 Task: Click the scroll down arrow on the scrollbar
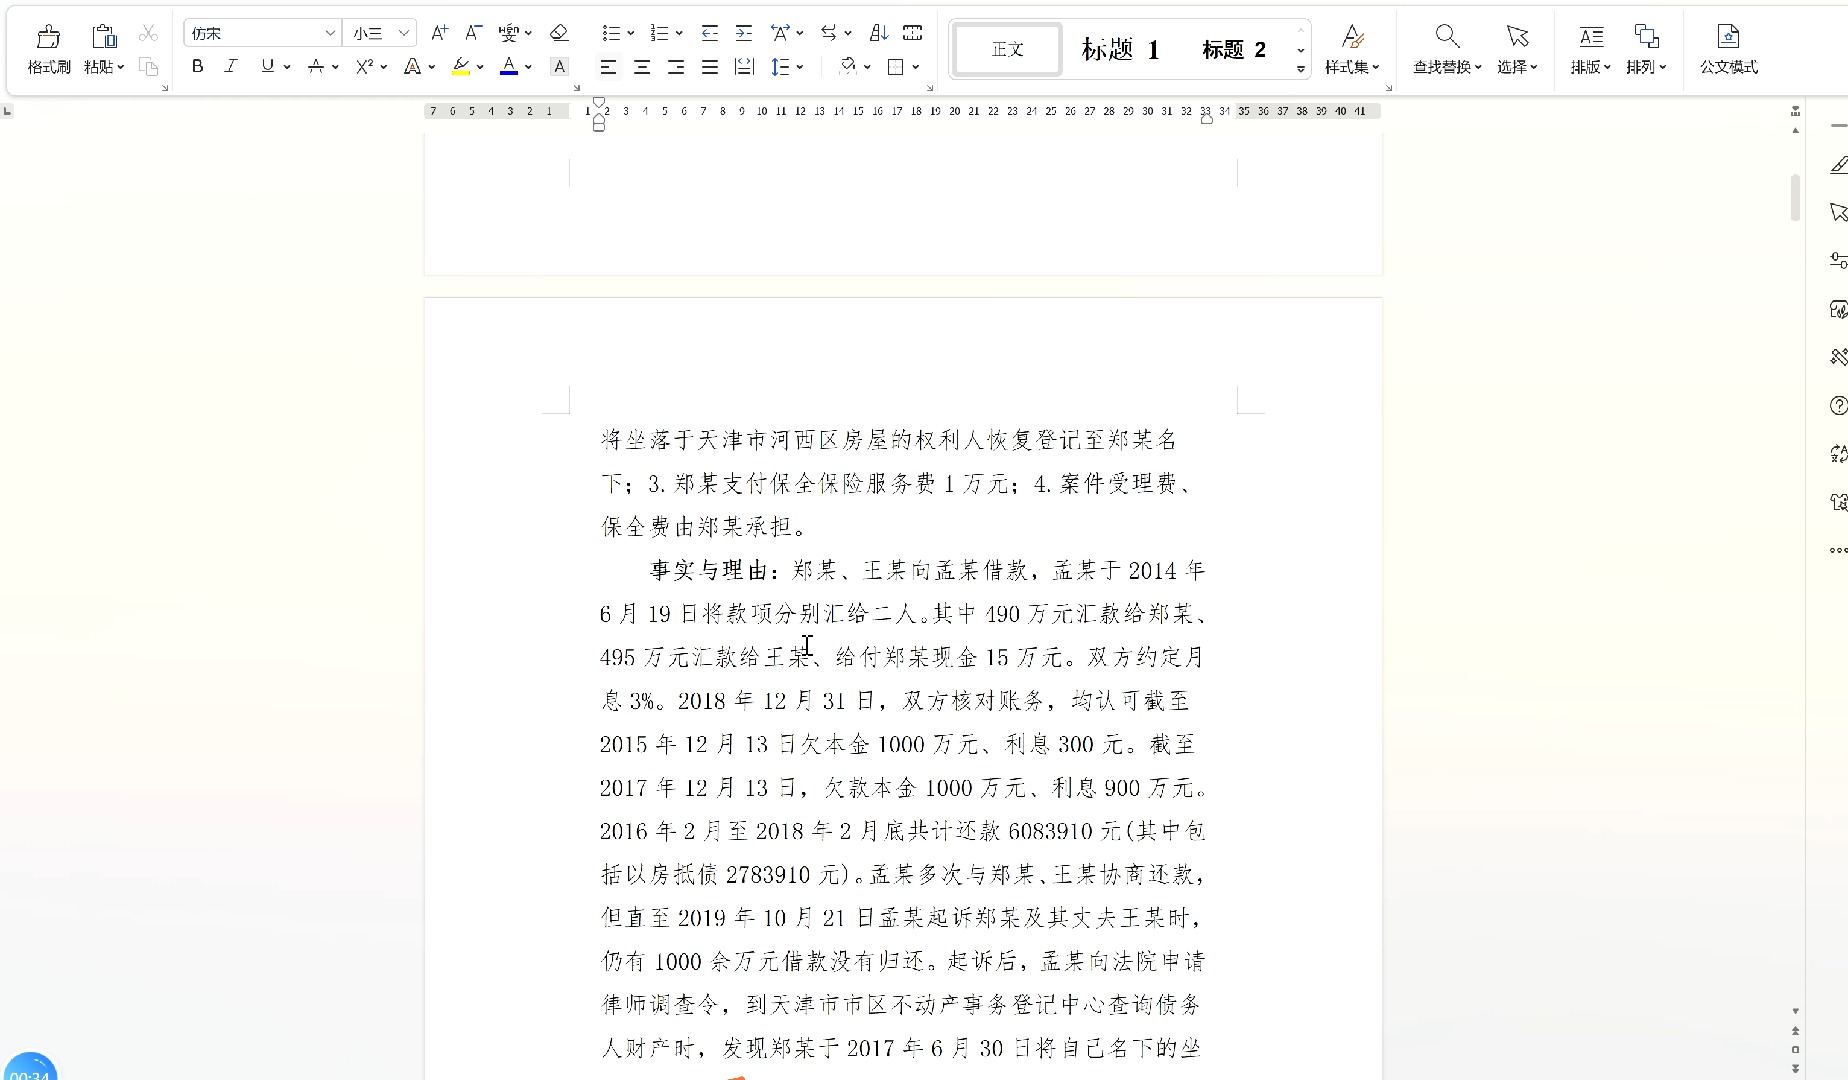coord(1795,1011)
